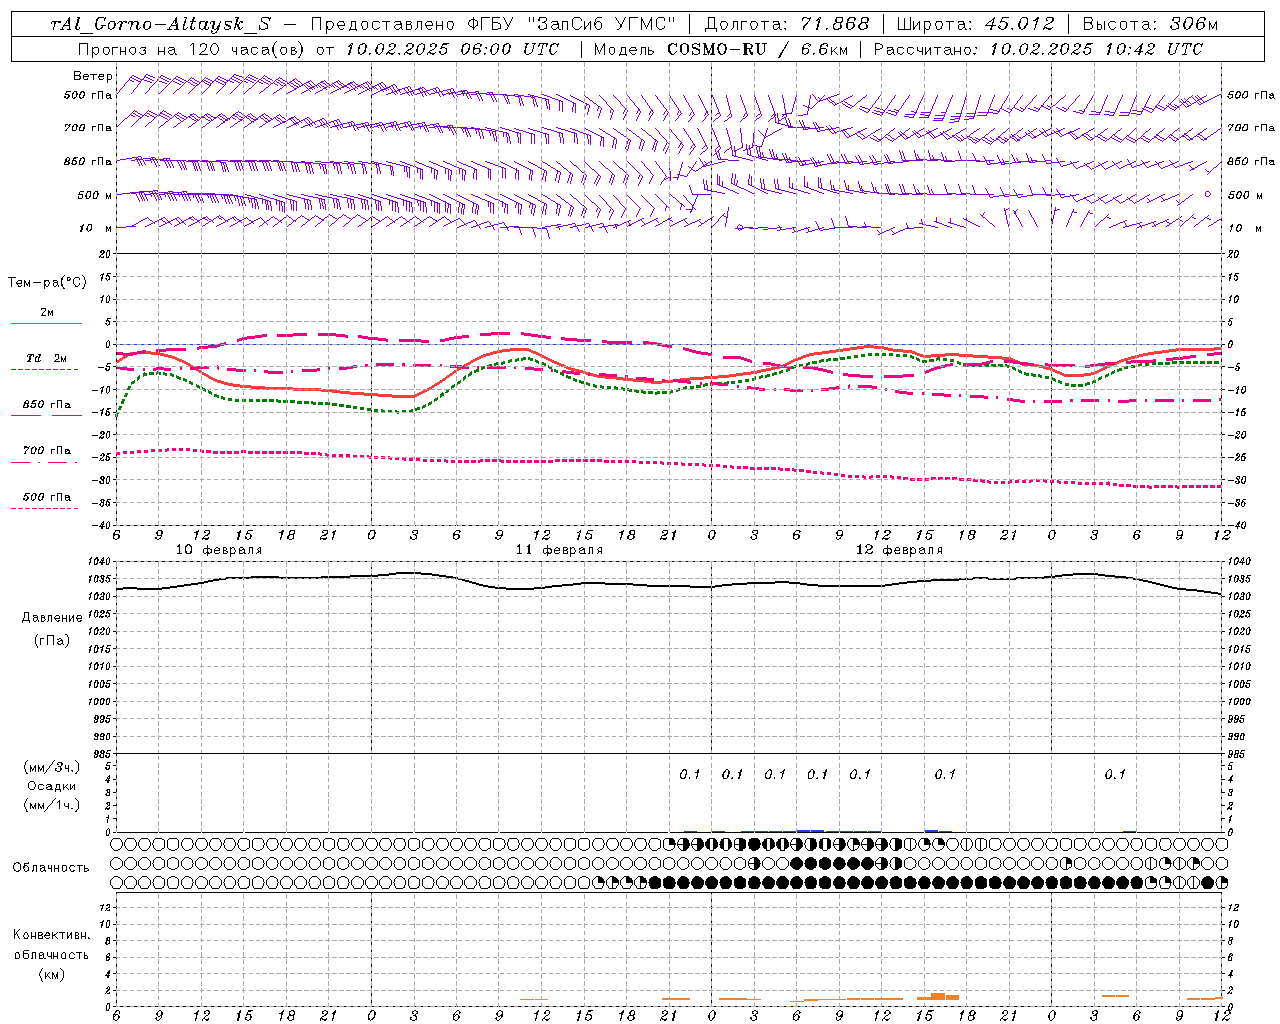1280x1024 pixels.
Task: Click the Рассчитано 10.02.2025 10:42 UTC timestamp
Action: pos(1038,49)
